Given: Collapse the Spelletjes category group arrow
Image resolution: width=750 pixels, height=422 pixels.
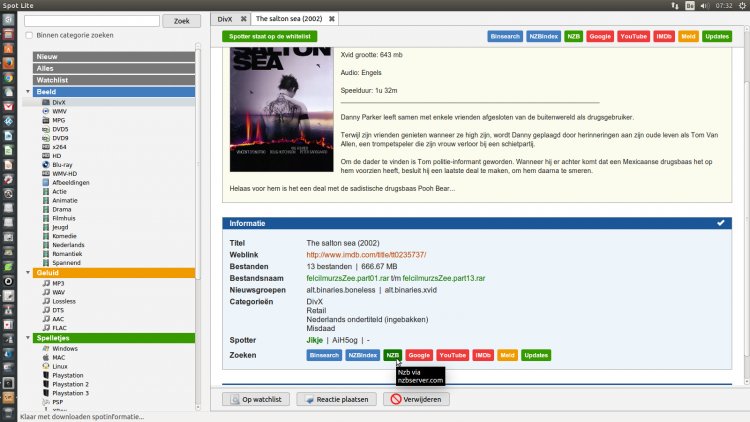Looking at the screenshot, I should pos(28,338).
